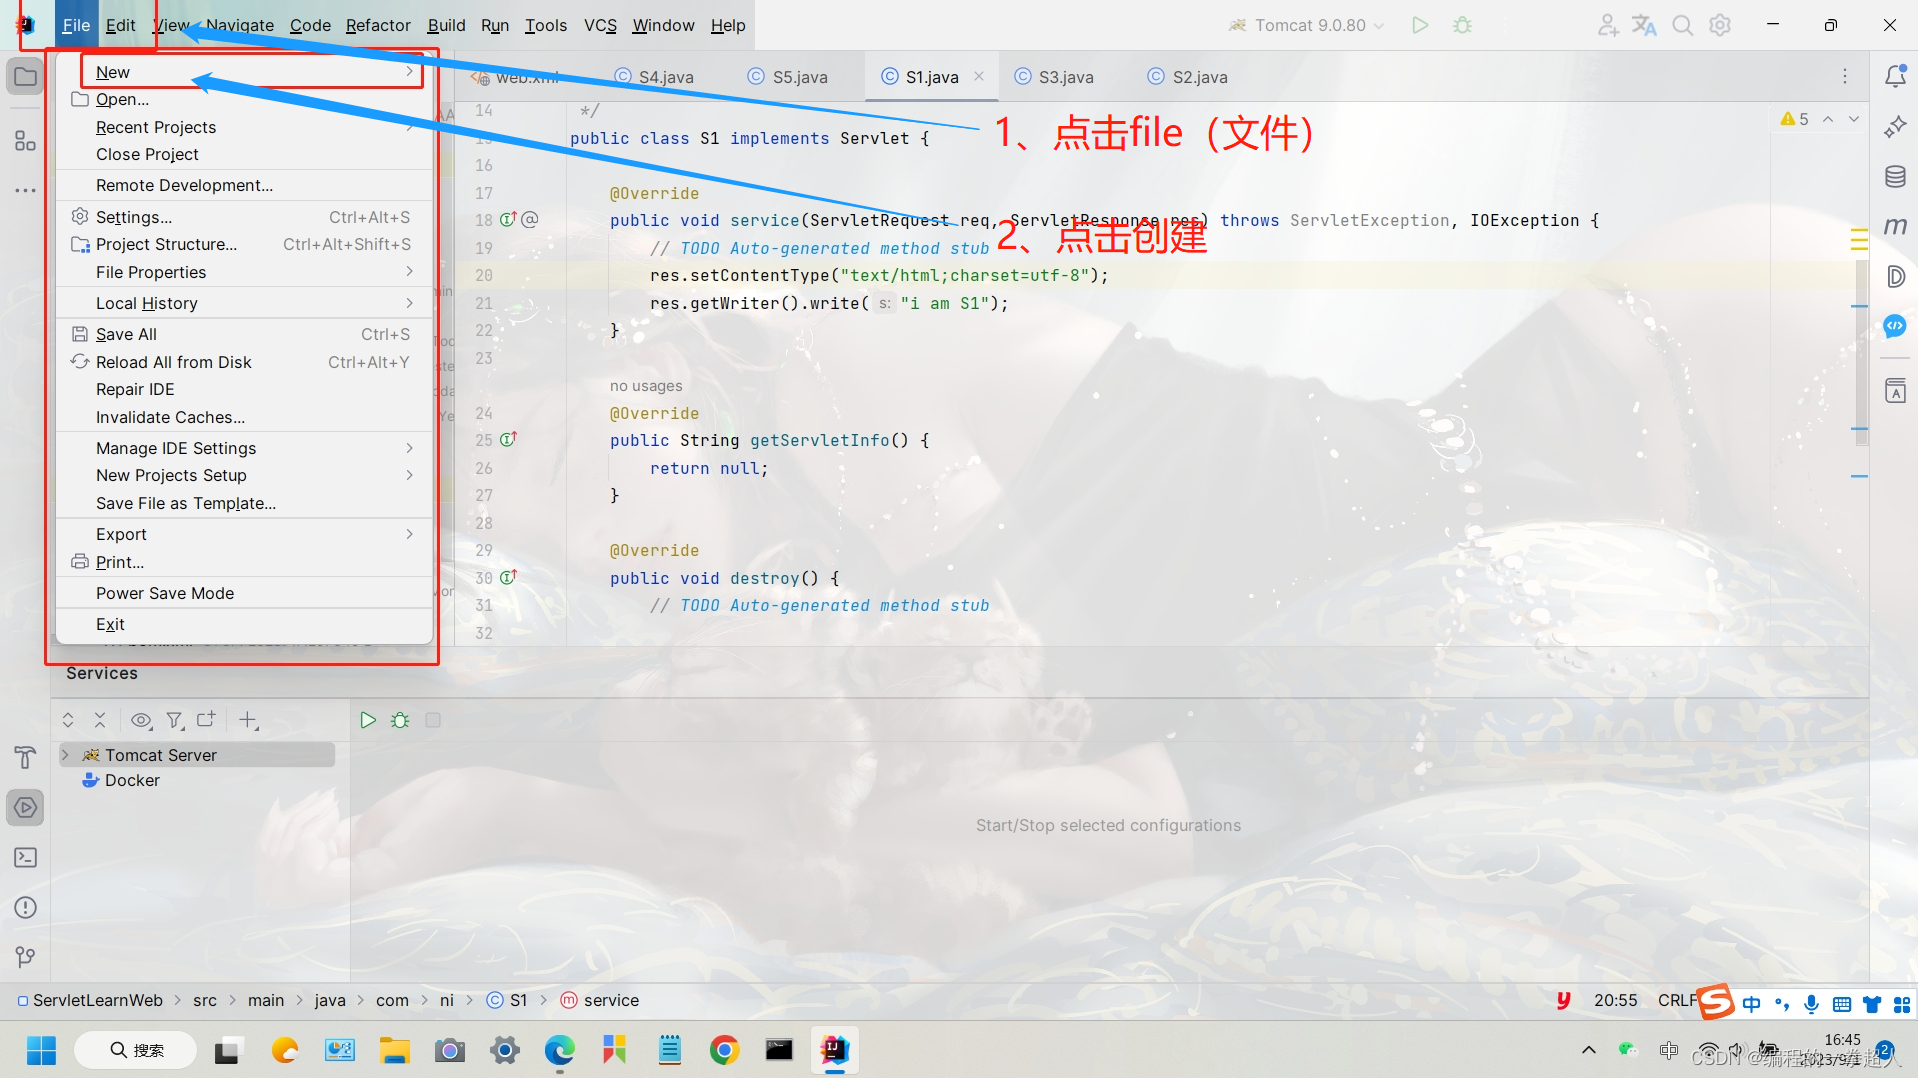1918x1078 pixels.
Task: Click Settings... menu entry
Action: [x=244, y=217]
